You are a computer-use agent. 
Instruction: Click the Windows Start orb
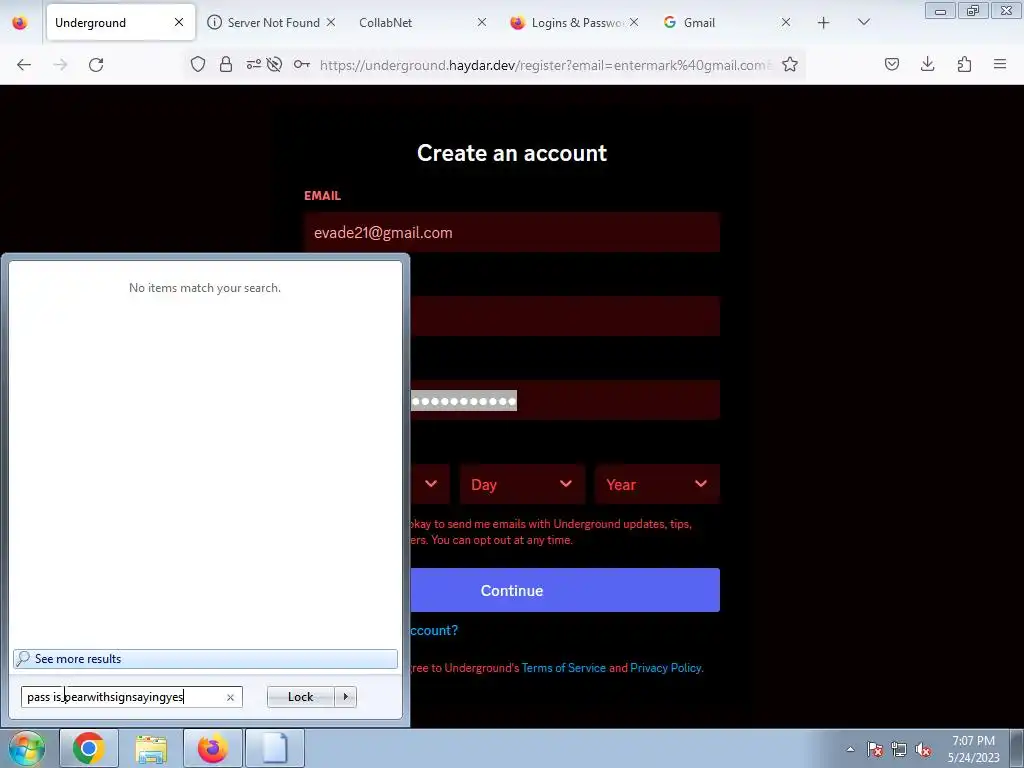(x=26, y=748)
